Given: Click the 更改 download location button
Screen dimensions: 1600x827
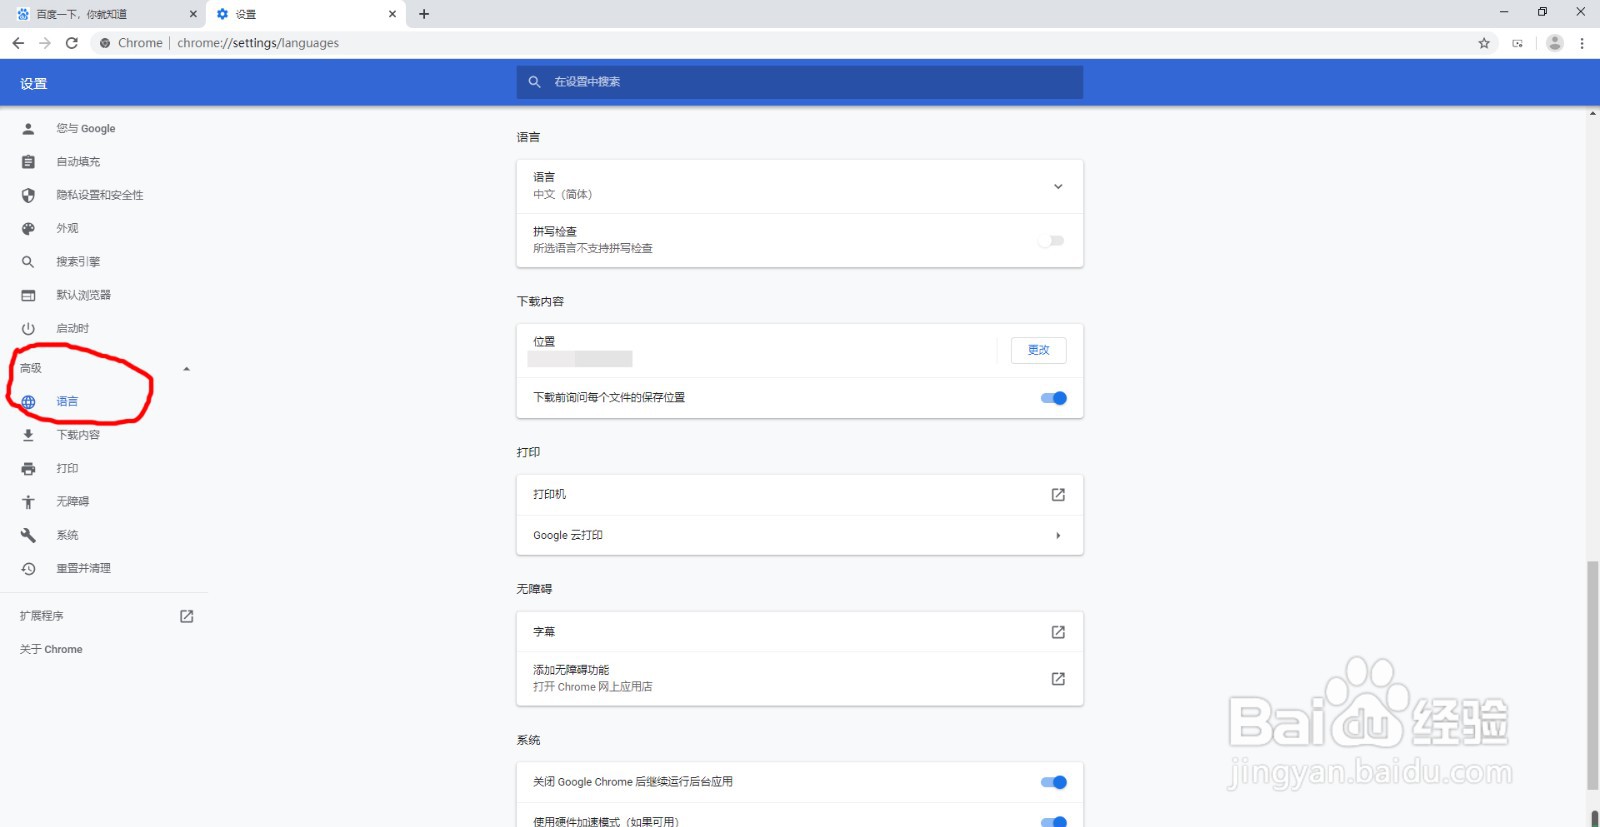Looking at the screenshot, I should point(1038,350).
